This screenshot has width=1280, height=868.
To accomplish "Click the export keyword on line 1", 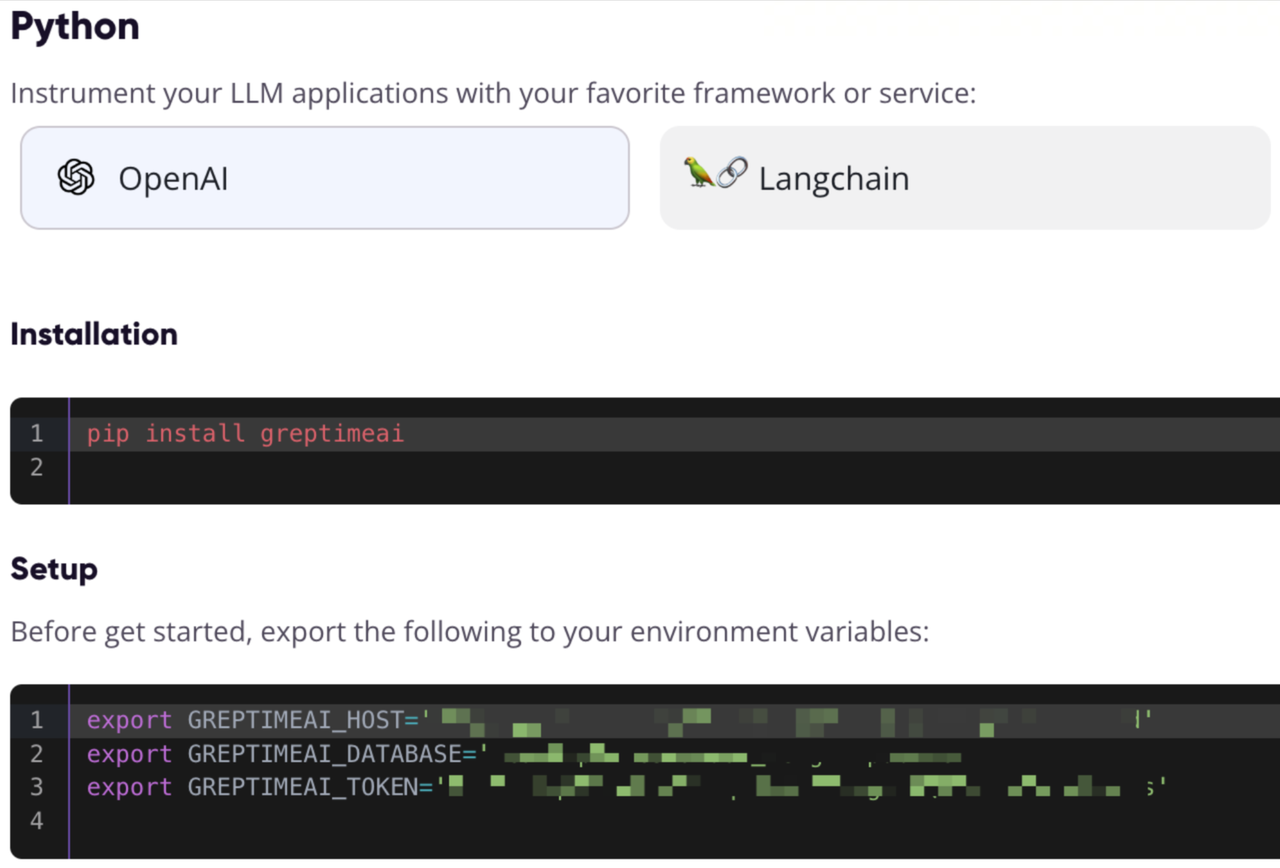I will tap(128, 719).
